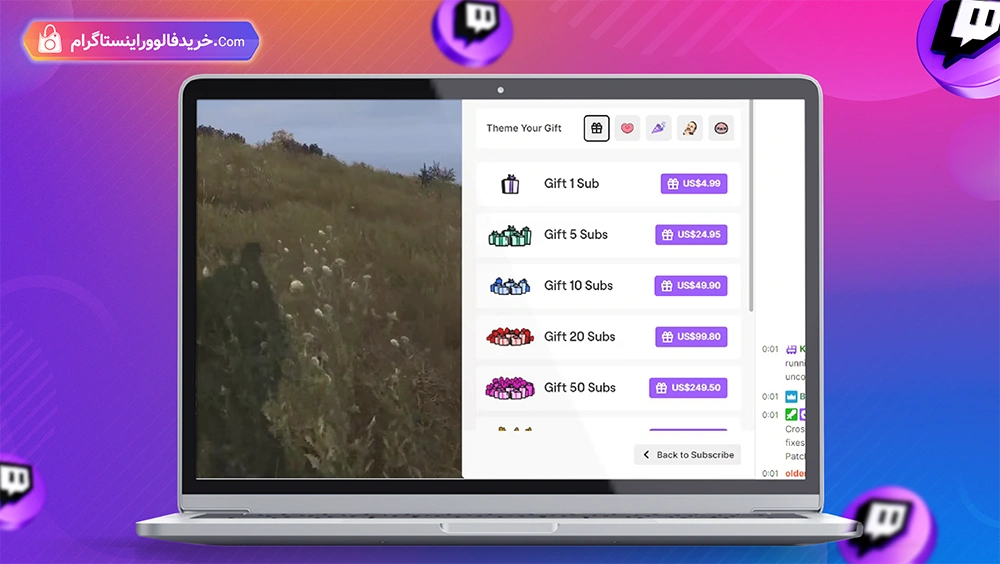The image size is (1000, 564).
Task: Click the green Gift 5 Subs boxes
Action: [x=510, y=235]
